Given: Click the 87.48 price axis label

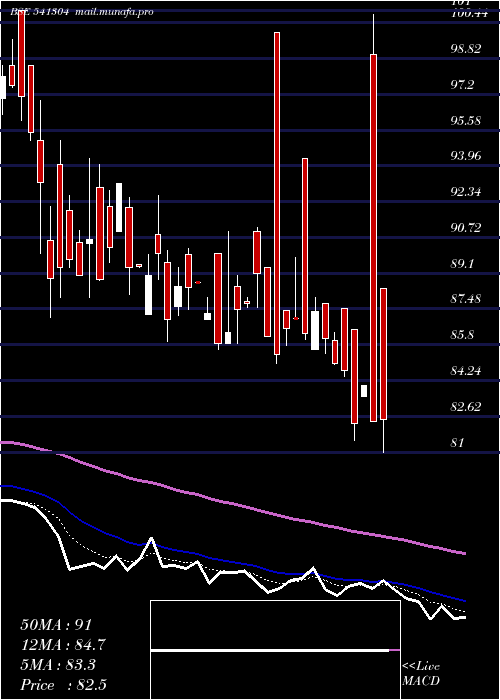Looking at the screenshot, I should [466, 299].
